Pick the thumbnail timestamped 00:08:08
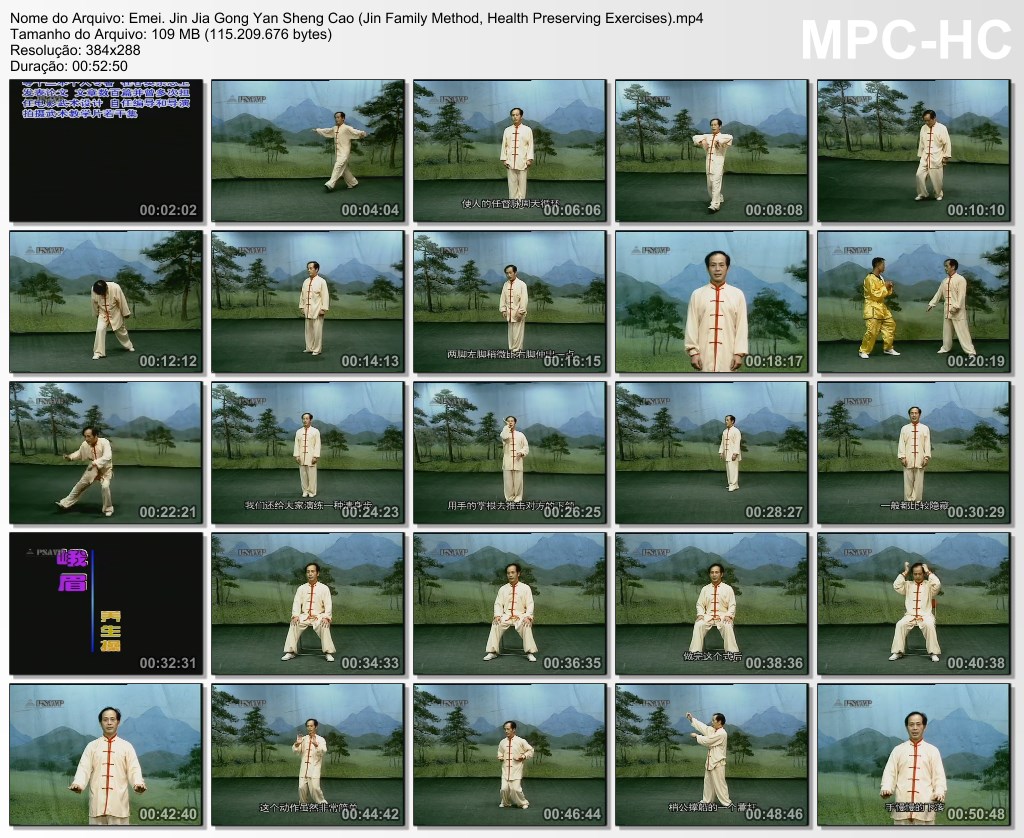Screen dimensions: 1024x838 tap(711, 150)
